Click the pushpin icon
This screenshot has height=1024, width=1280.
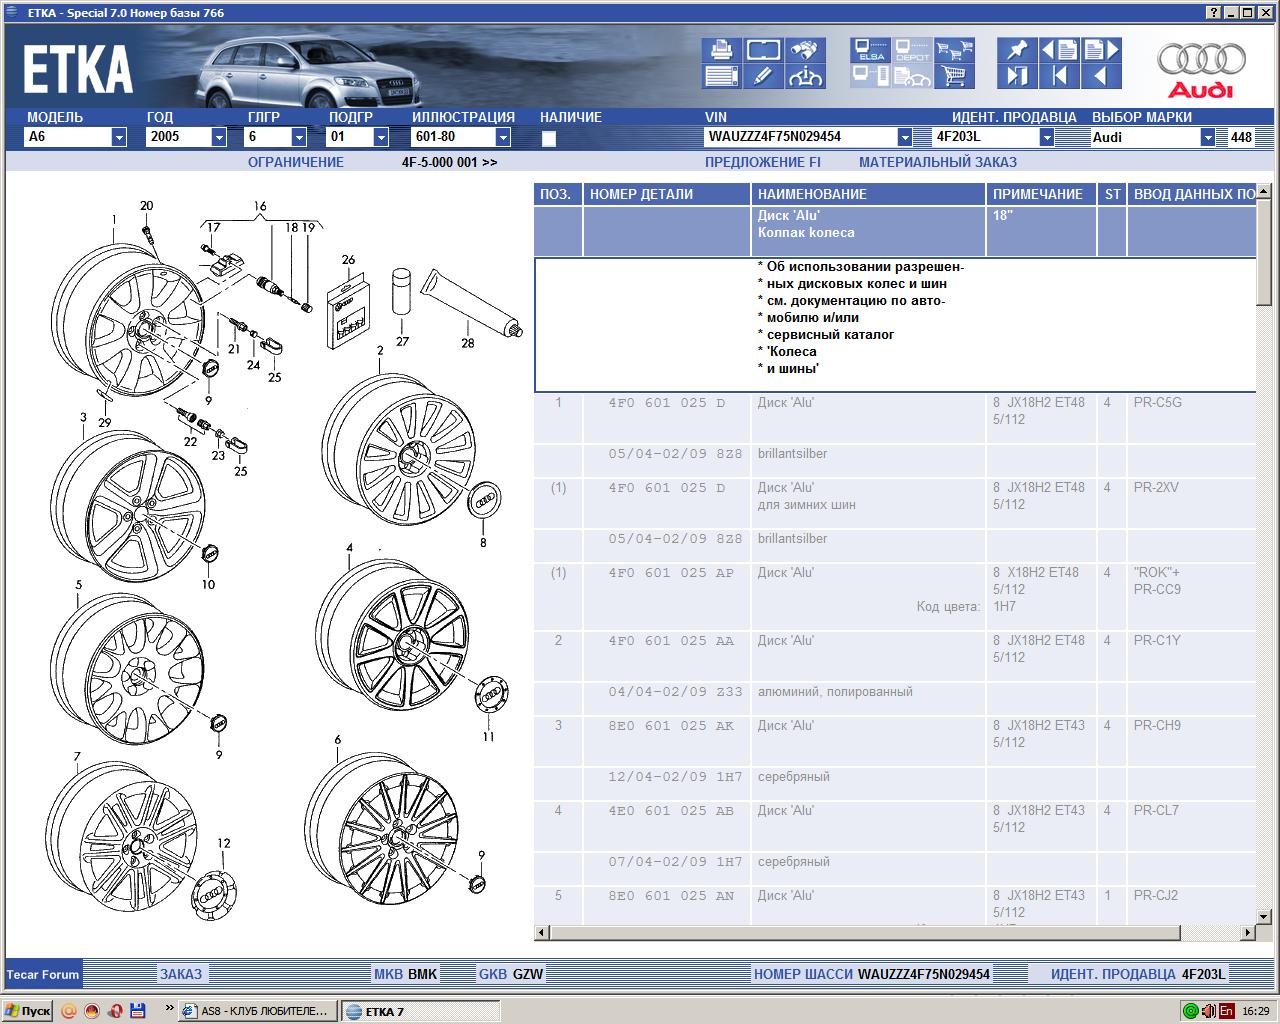(1017, 50)
